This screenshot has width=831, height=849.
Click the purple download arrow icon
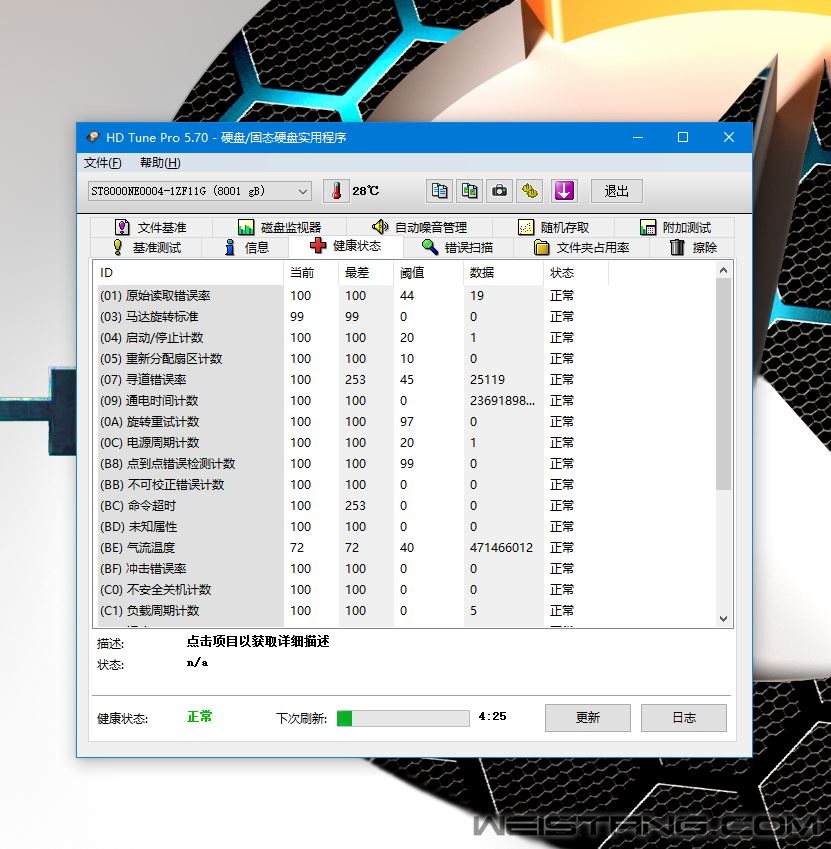[564, 191]
